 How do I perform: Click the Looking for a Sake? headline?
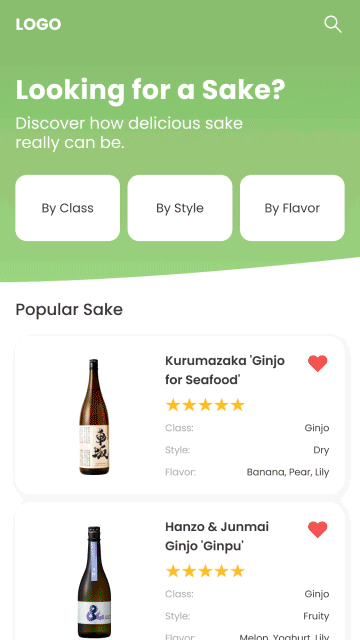[151, 90]
